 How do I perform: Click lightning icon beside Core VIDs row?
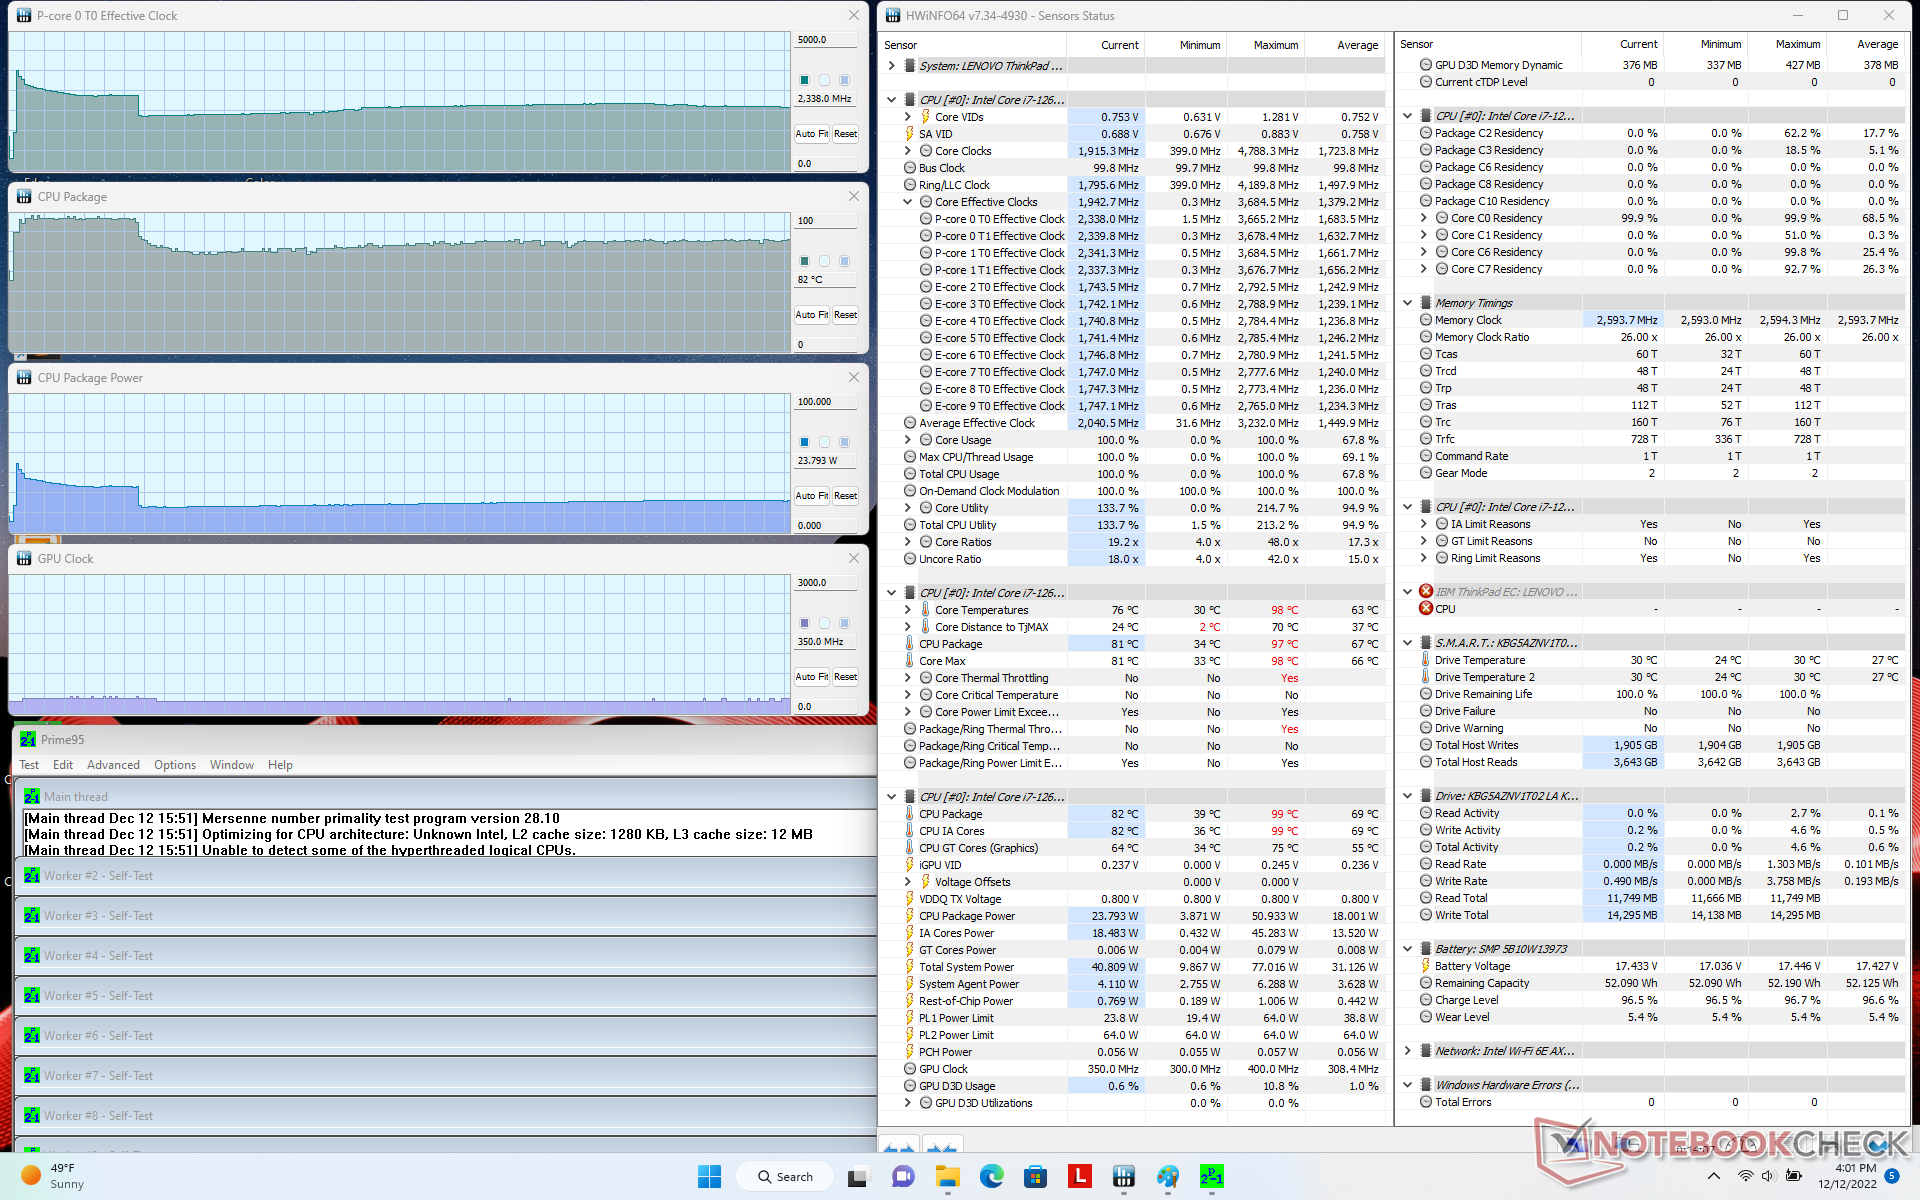[925, 117]
